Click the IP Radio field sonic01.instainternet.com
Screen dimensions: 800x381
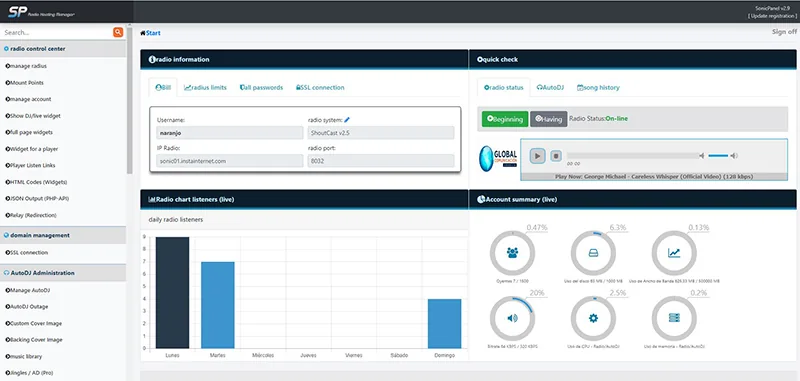click(230, 161)
